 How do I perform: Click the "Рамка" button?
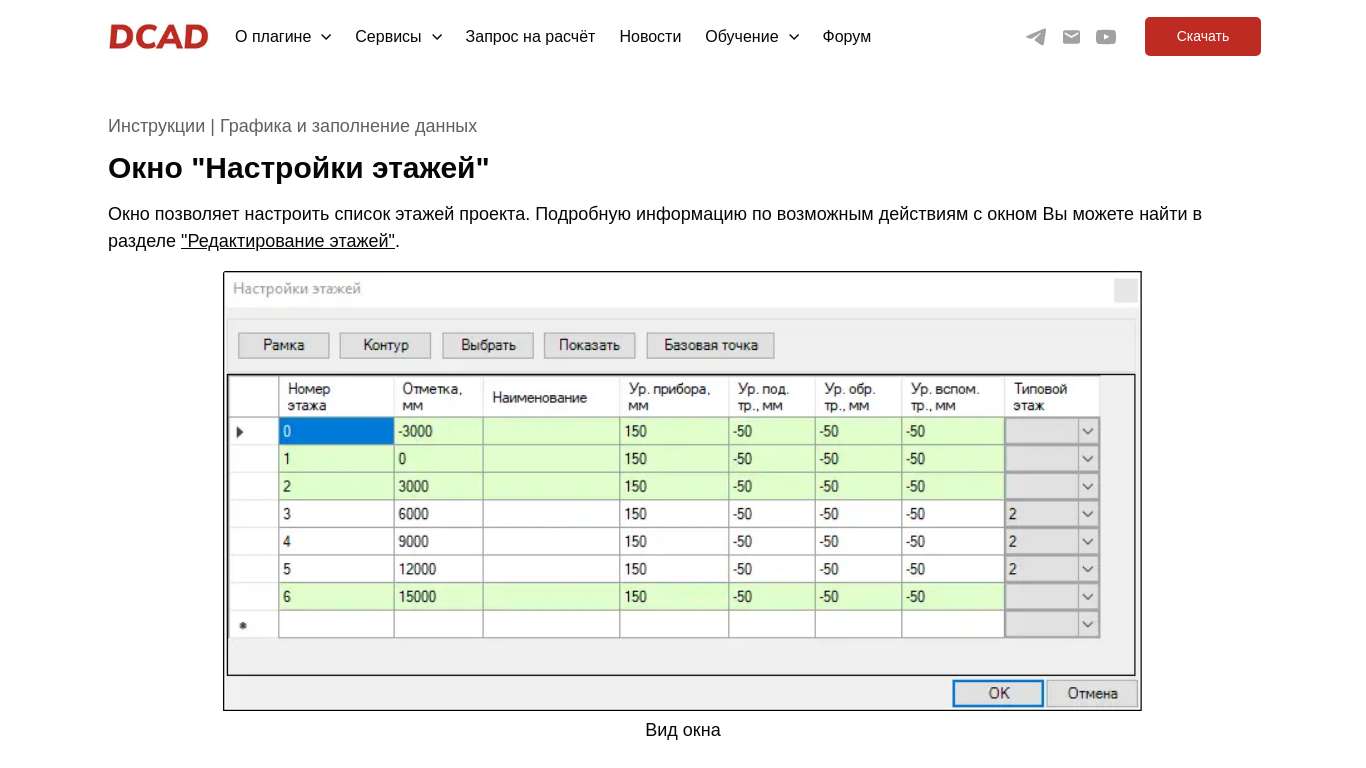click(x=284, y=345)
